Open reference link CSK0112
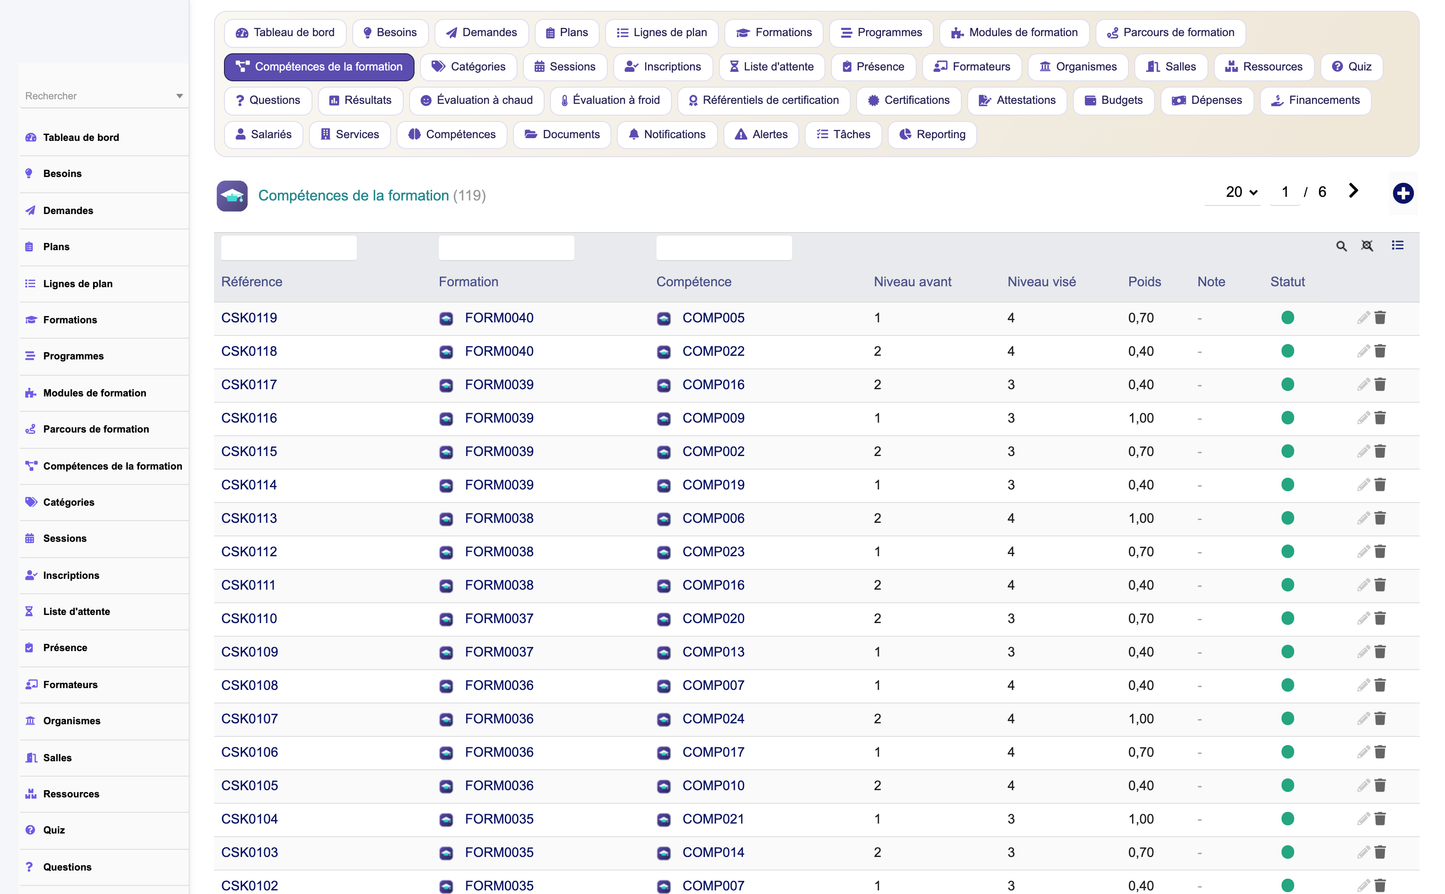This screenshot has height=894, width=1445. tap(249, 552)
